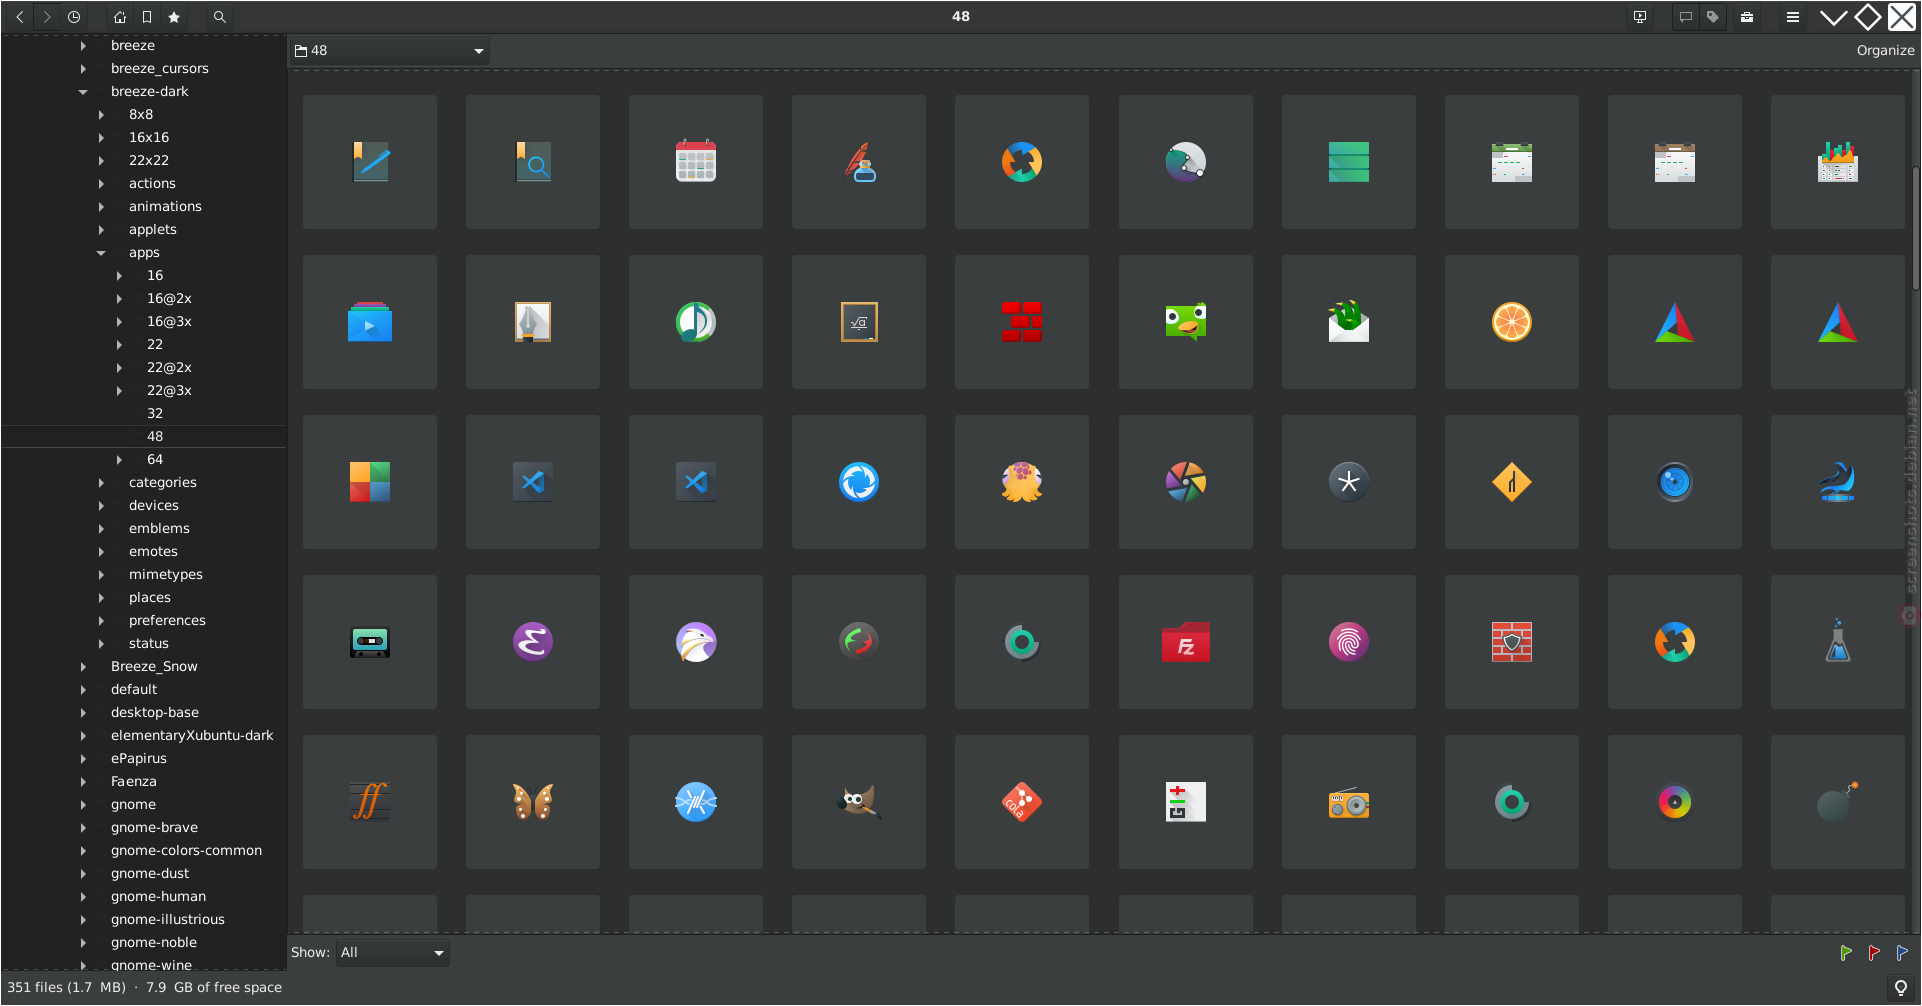Viewport: 1922px width, 1006px height.
Task: Select the FileZilla icon thumbnail
Action: click(1186, 642)
